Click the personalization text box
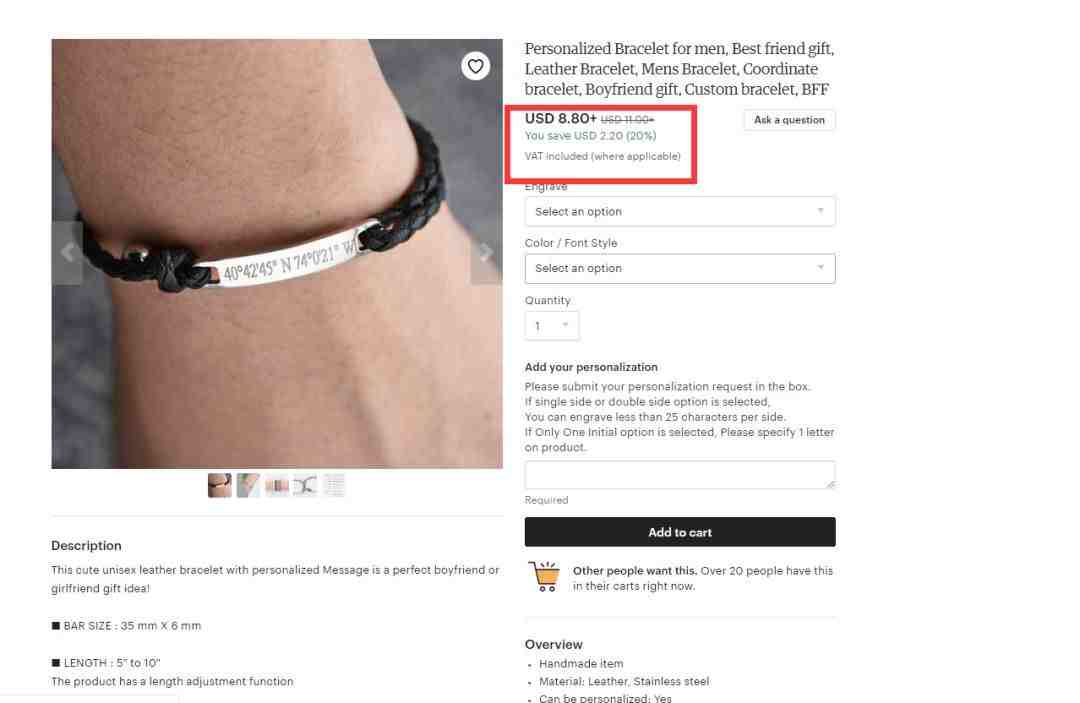The height and width of the screenshot is (703, 1080). 680,475
